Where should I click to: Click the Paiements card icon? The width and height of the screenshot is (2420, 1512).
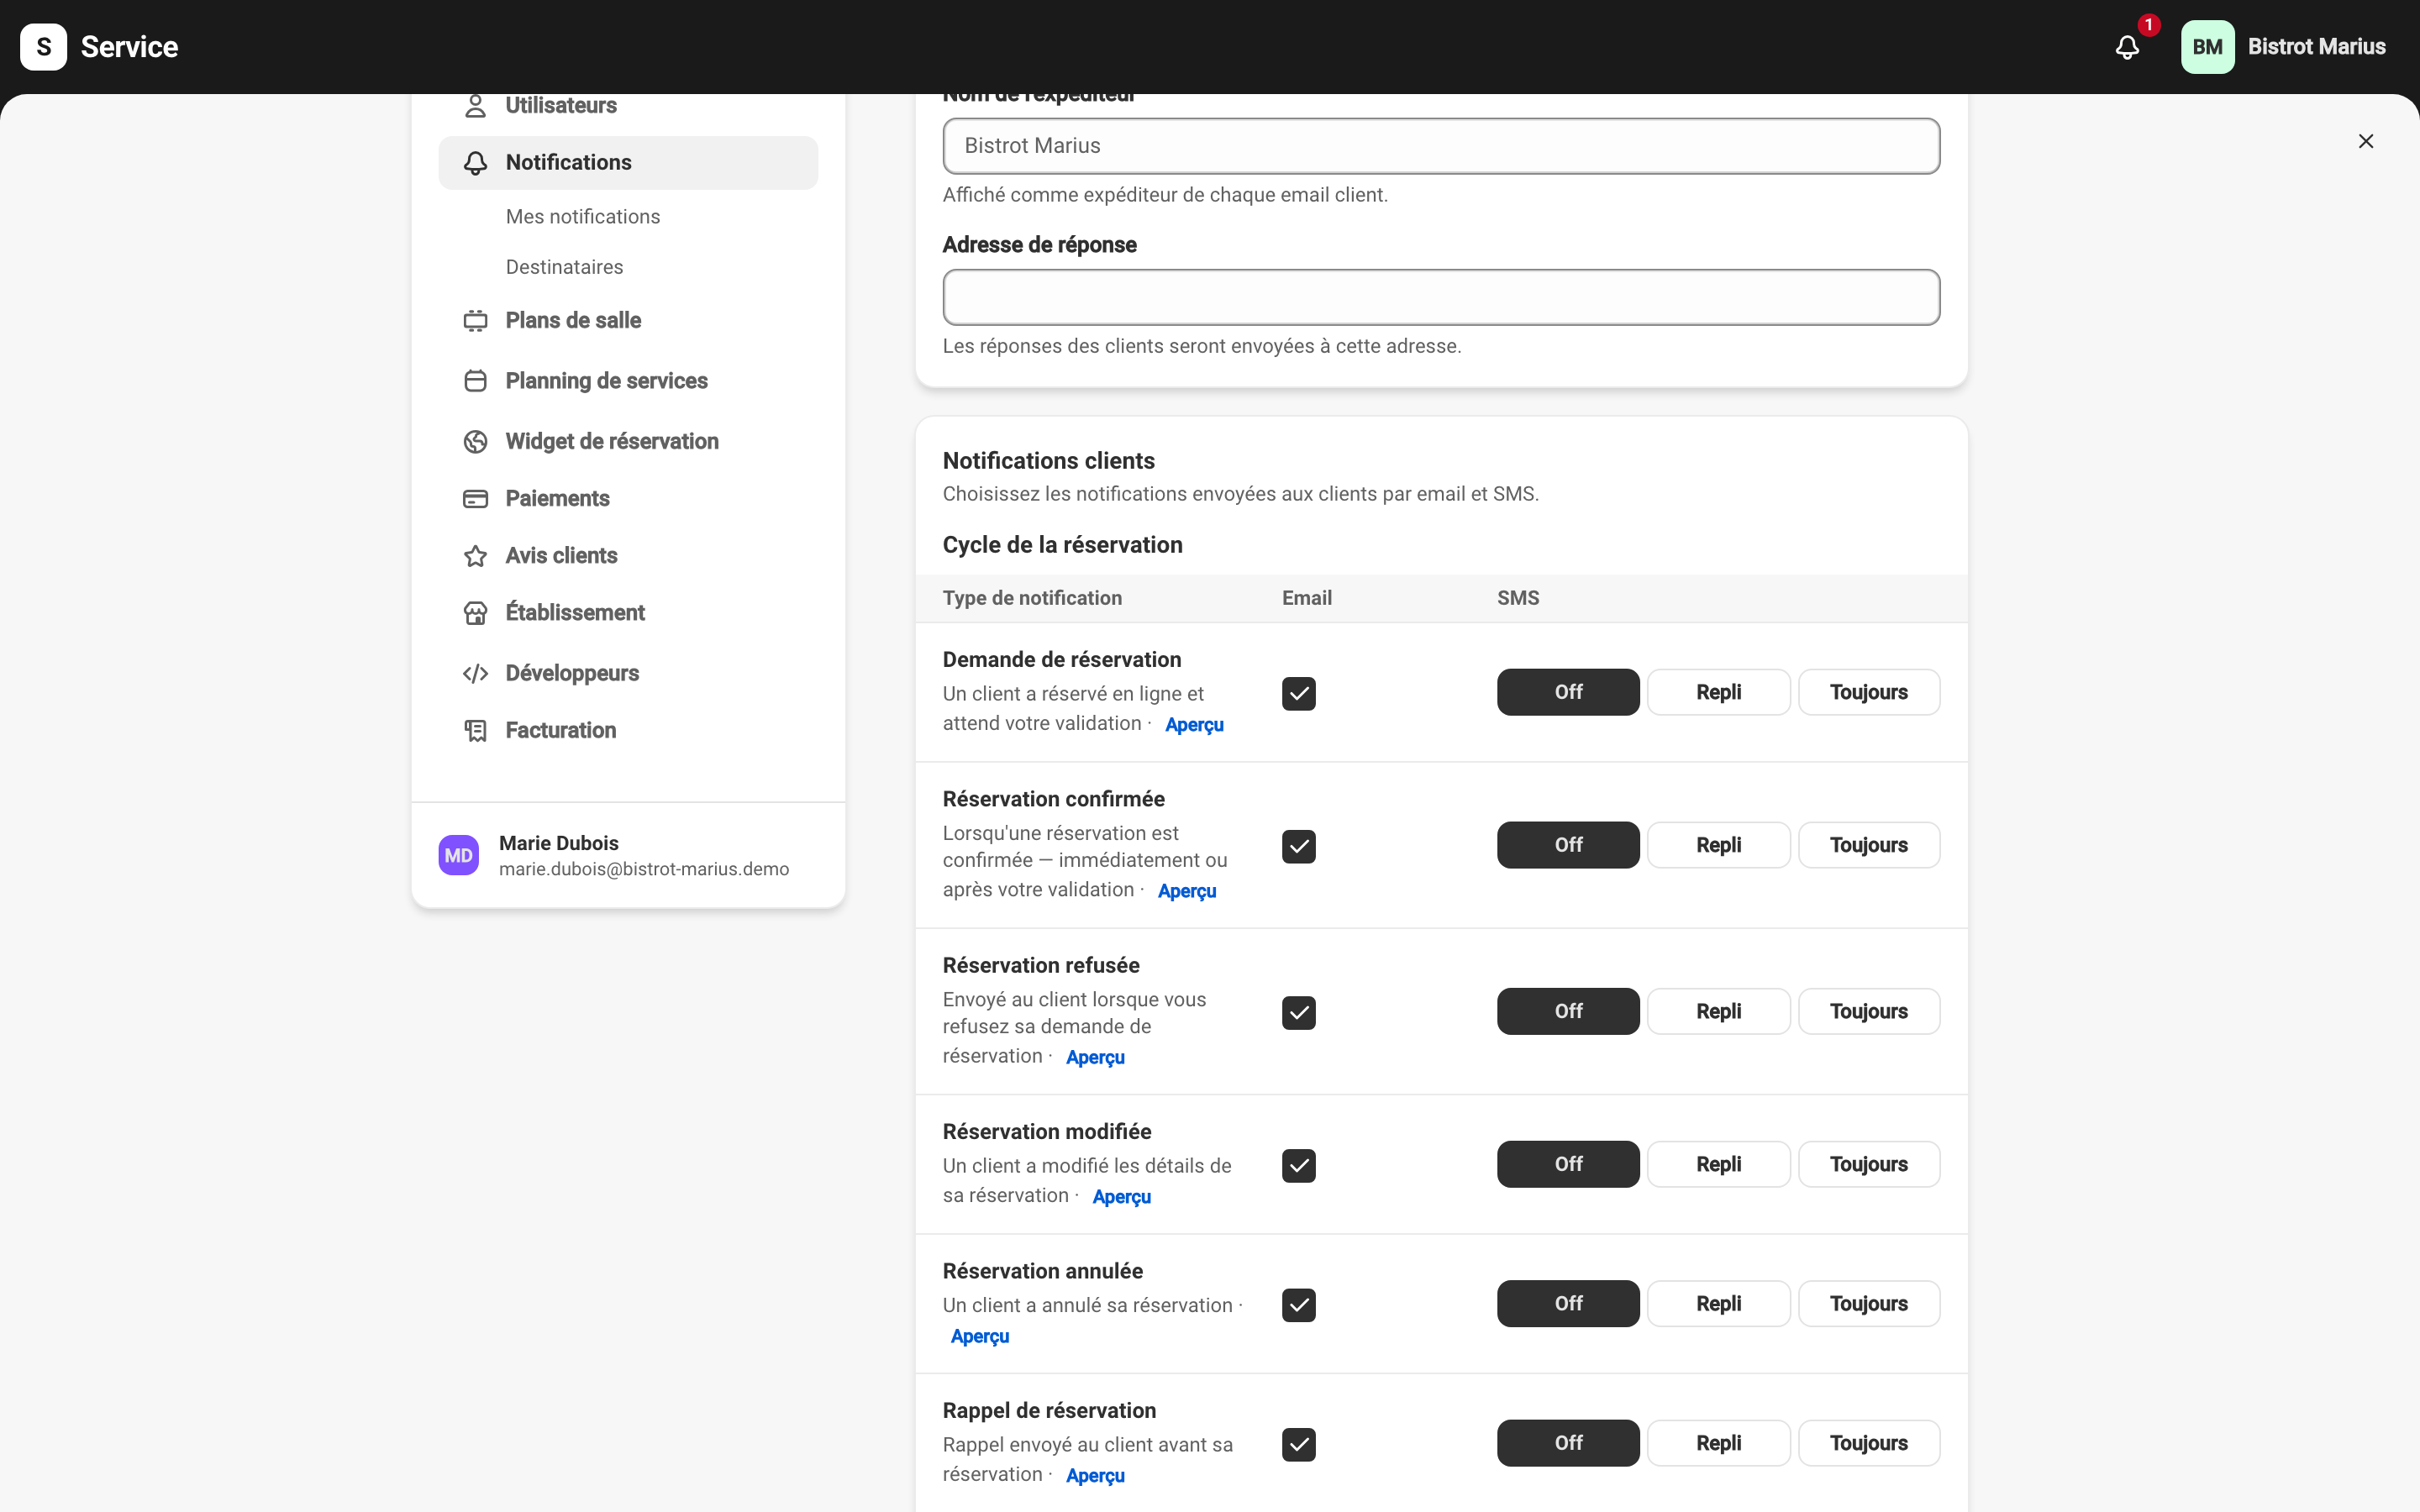click(475, 499)
